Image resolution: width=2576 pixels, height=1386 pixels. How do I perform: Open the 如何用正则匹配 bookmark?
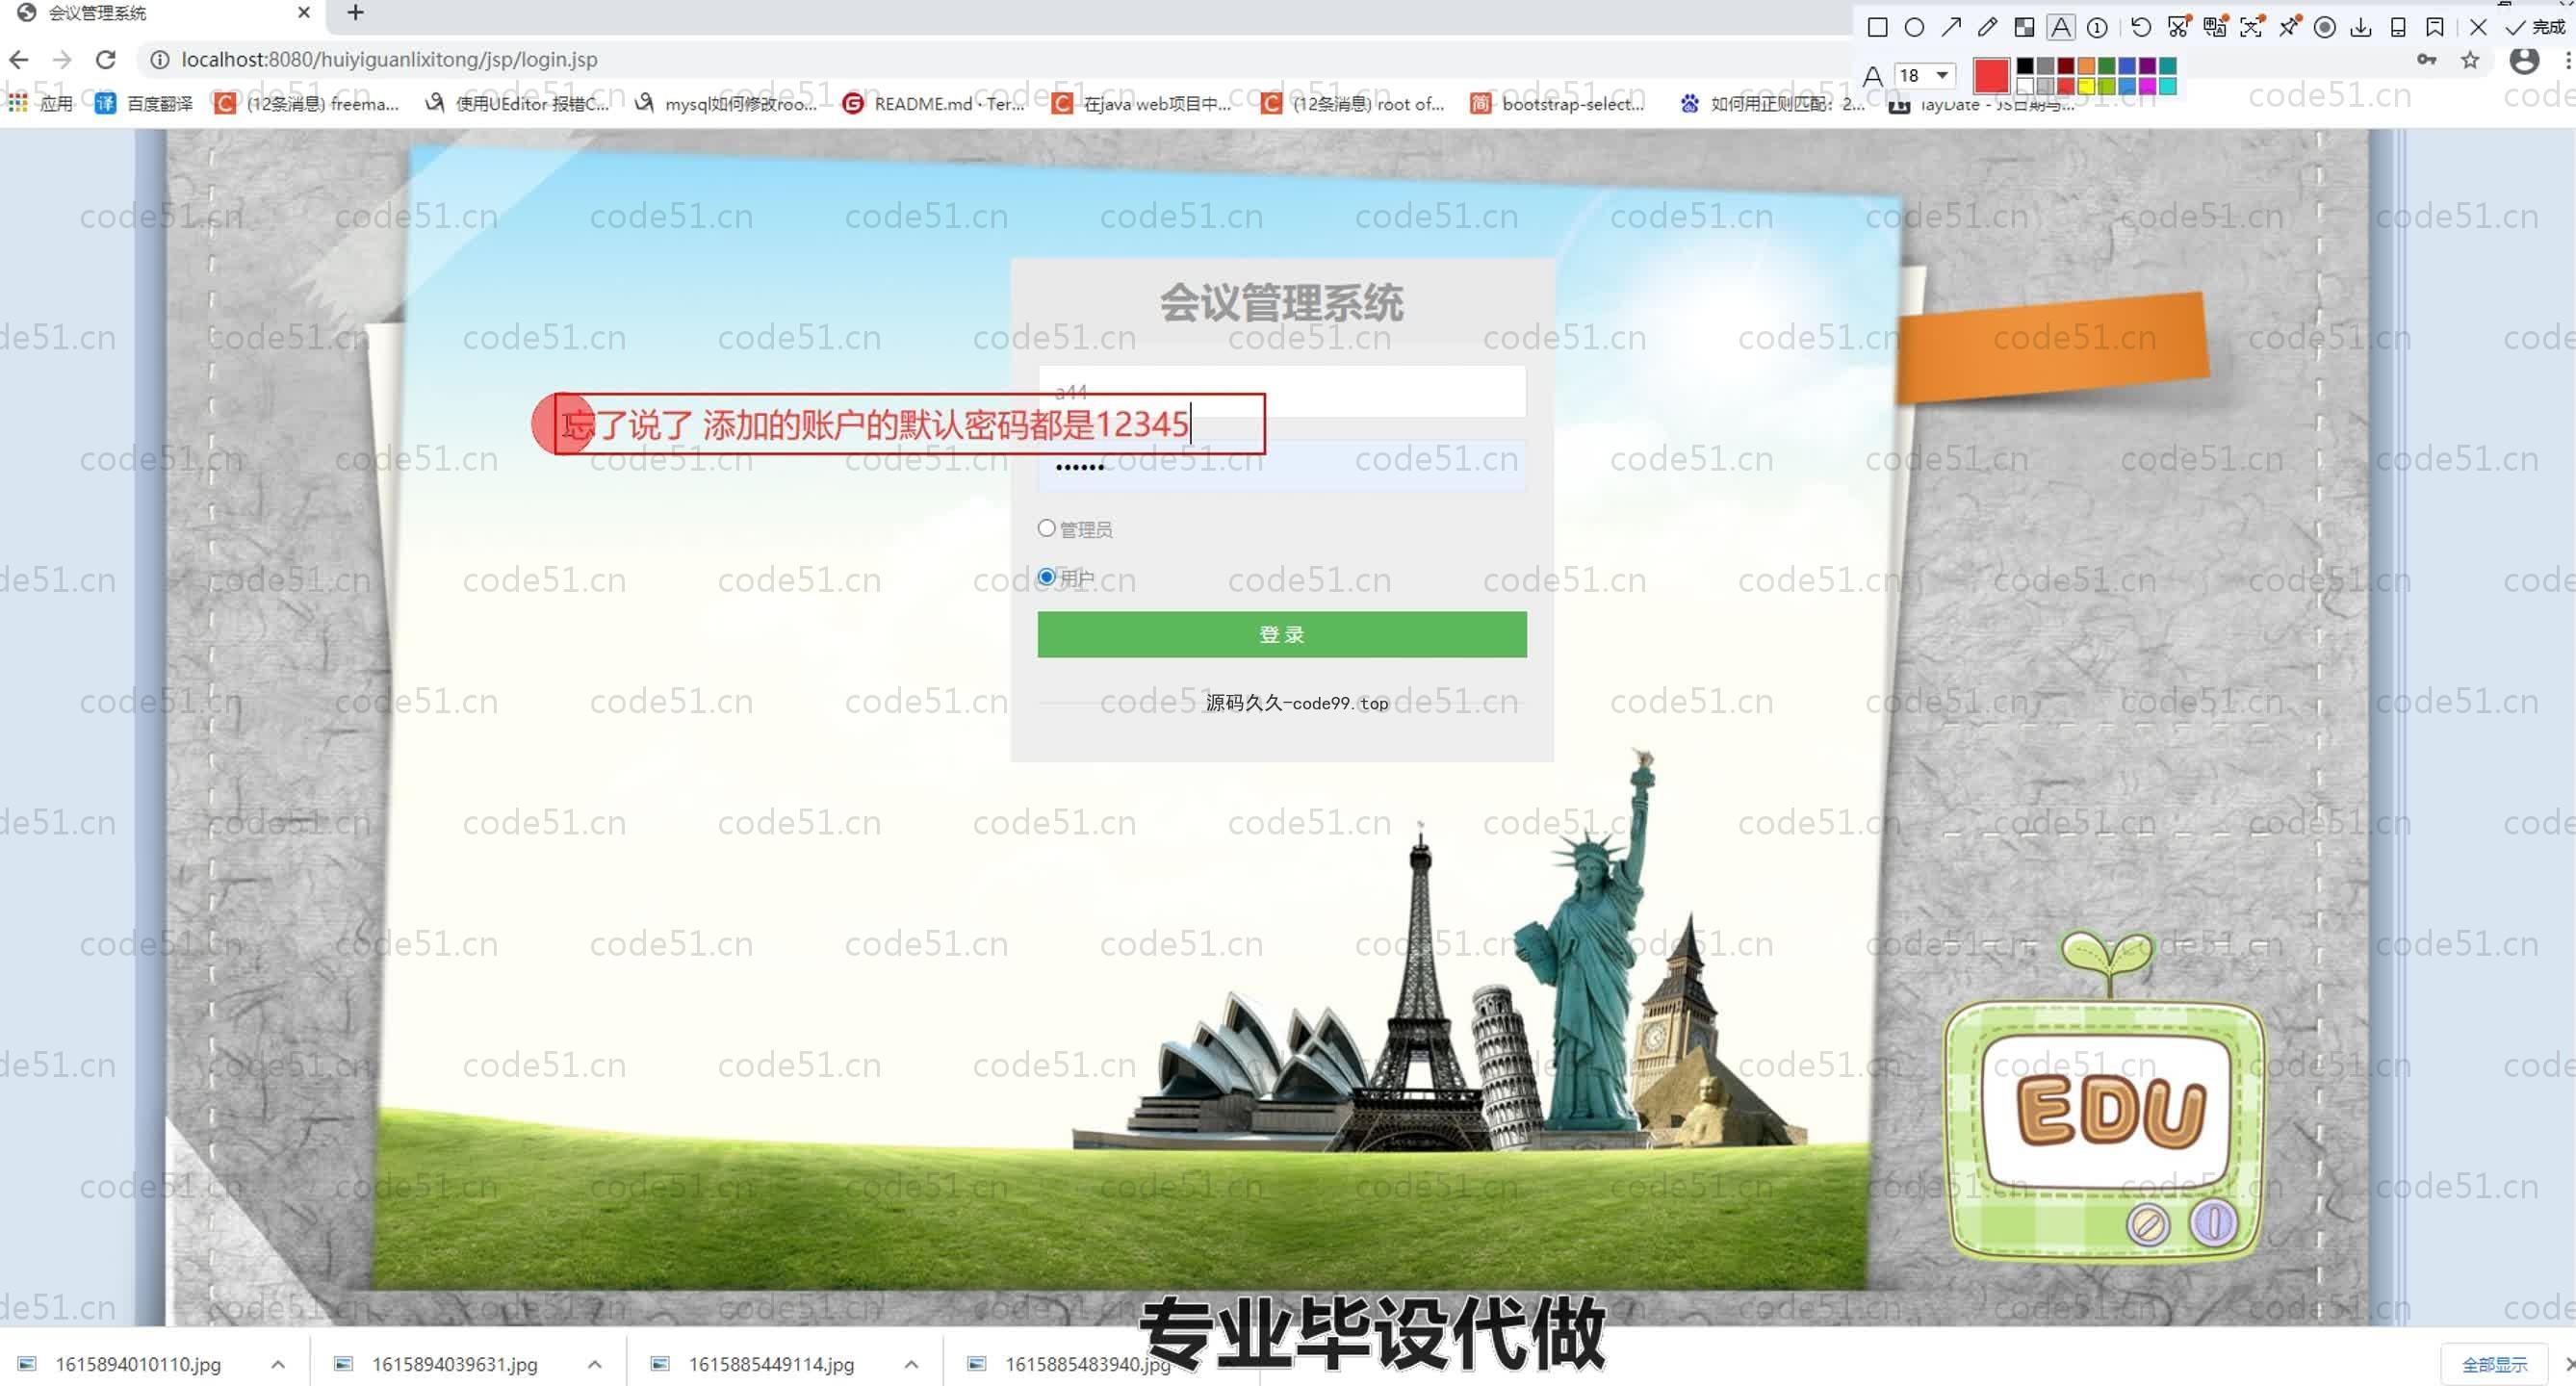click(x=1772, y=103)
